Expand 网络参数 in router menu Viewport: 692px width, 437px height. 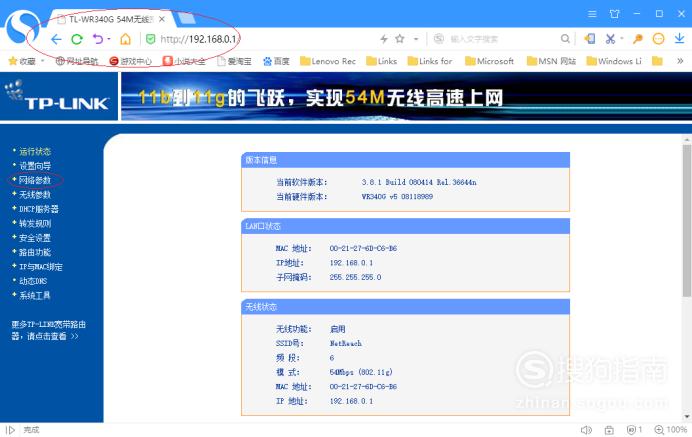tap(35, 180)
